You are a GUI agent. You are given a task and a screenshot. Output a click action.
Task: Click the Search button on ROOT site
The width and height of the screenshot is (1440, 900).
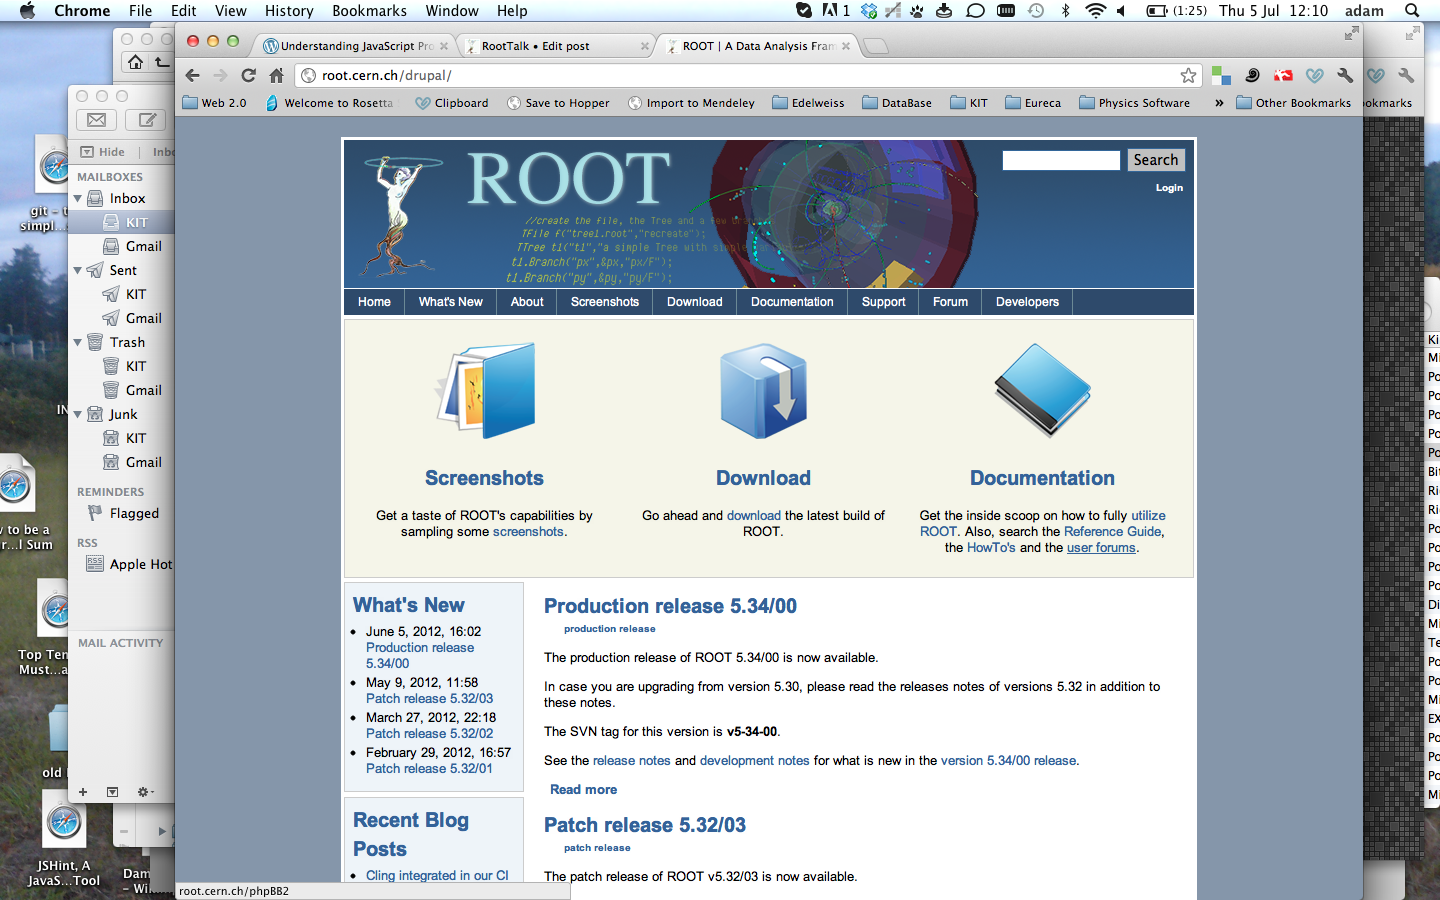click(x=1155, y=160)
